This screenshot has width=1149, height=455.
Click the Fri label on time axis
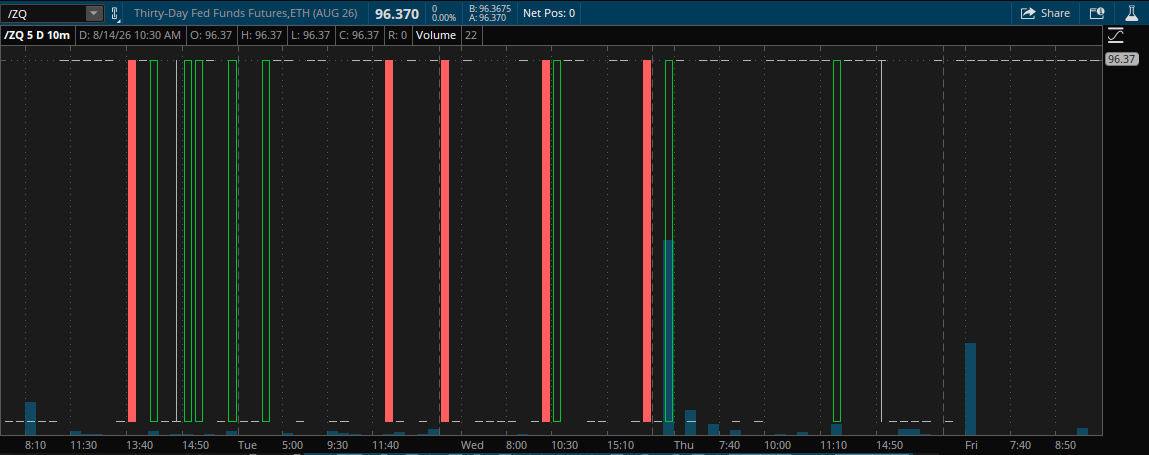pos(972,445)
